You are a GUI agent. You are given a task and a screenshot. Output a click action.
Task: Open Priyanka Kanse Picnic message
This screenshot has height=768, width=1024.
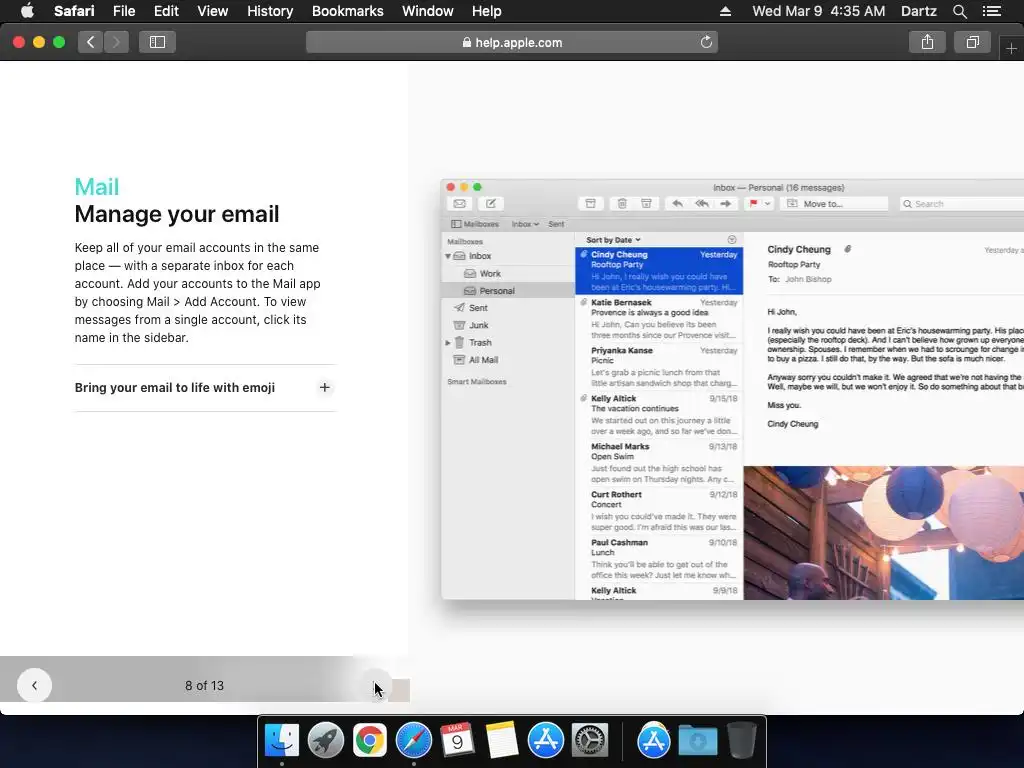point(659,366)
